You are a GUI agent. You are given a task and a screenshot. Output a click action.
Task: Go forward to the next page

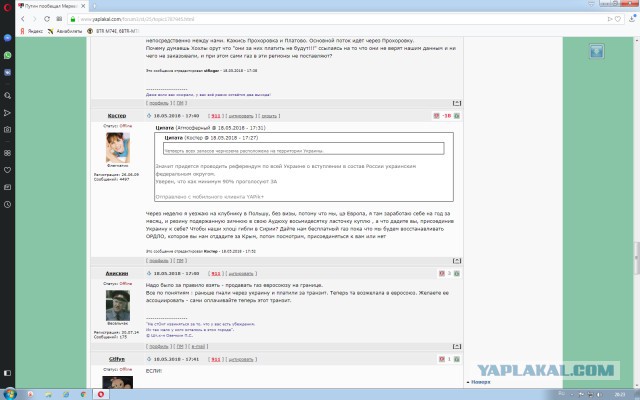[x=35, y=19]
